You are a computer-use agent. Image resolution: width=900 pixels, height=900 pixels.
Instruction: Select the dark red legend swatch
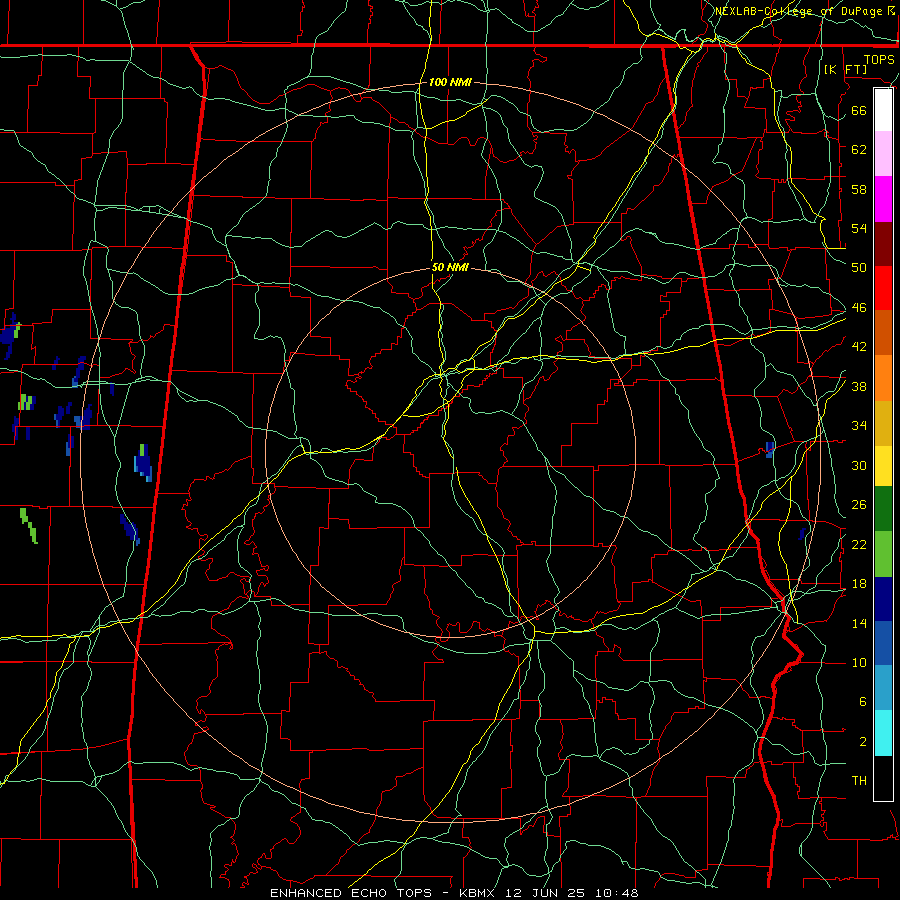(x=883, y=244)
